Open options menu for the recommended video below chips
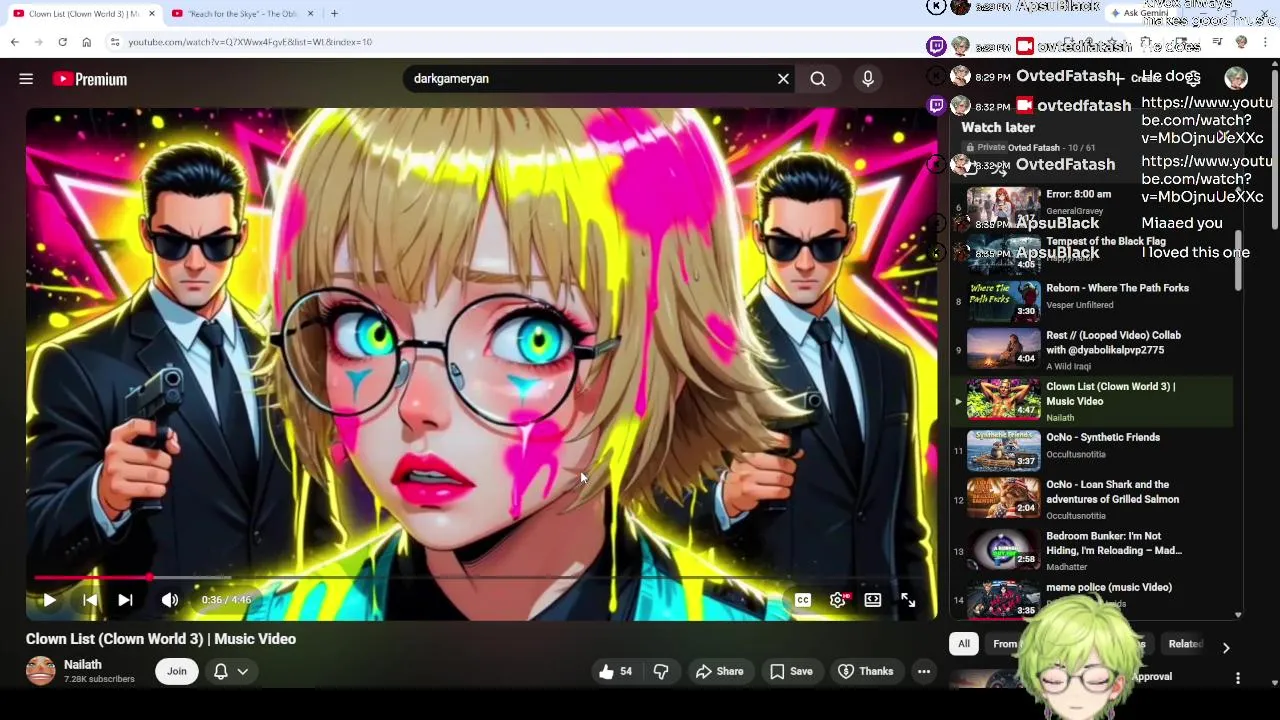Image resolution: width=1280 pixels, height=720 pixels. coord(1238,678)
